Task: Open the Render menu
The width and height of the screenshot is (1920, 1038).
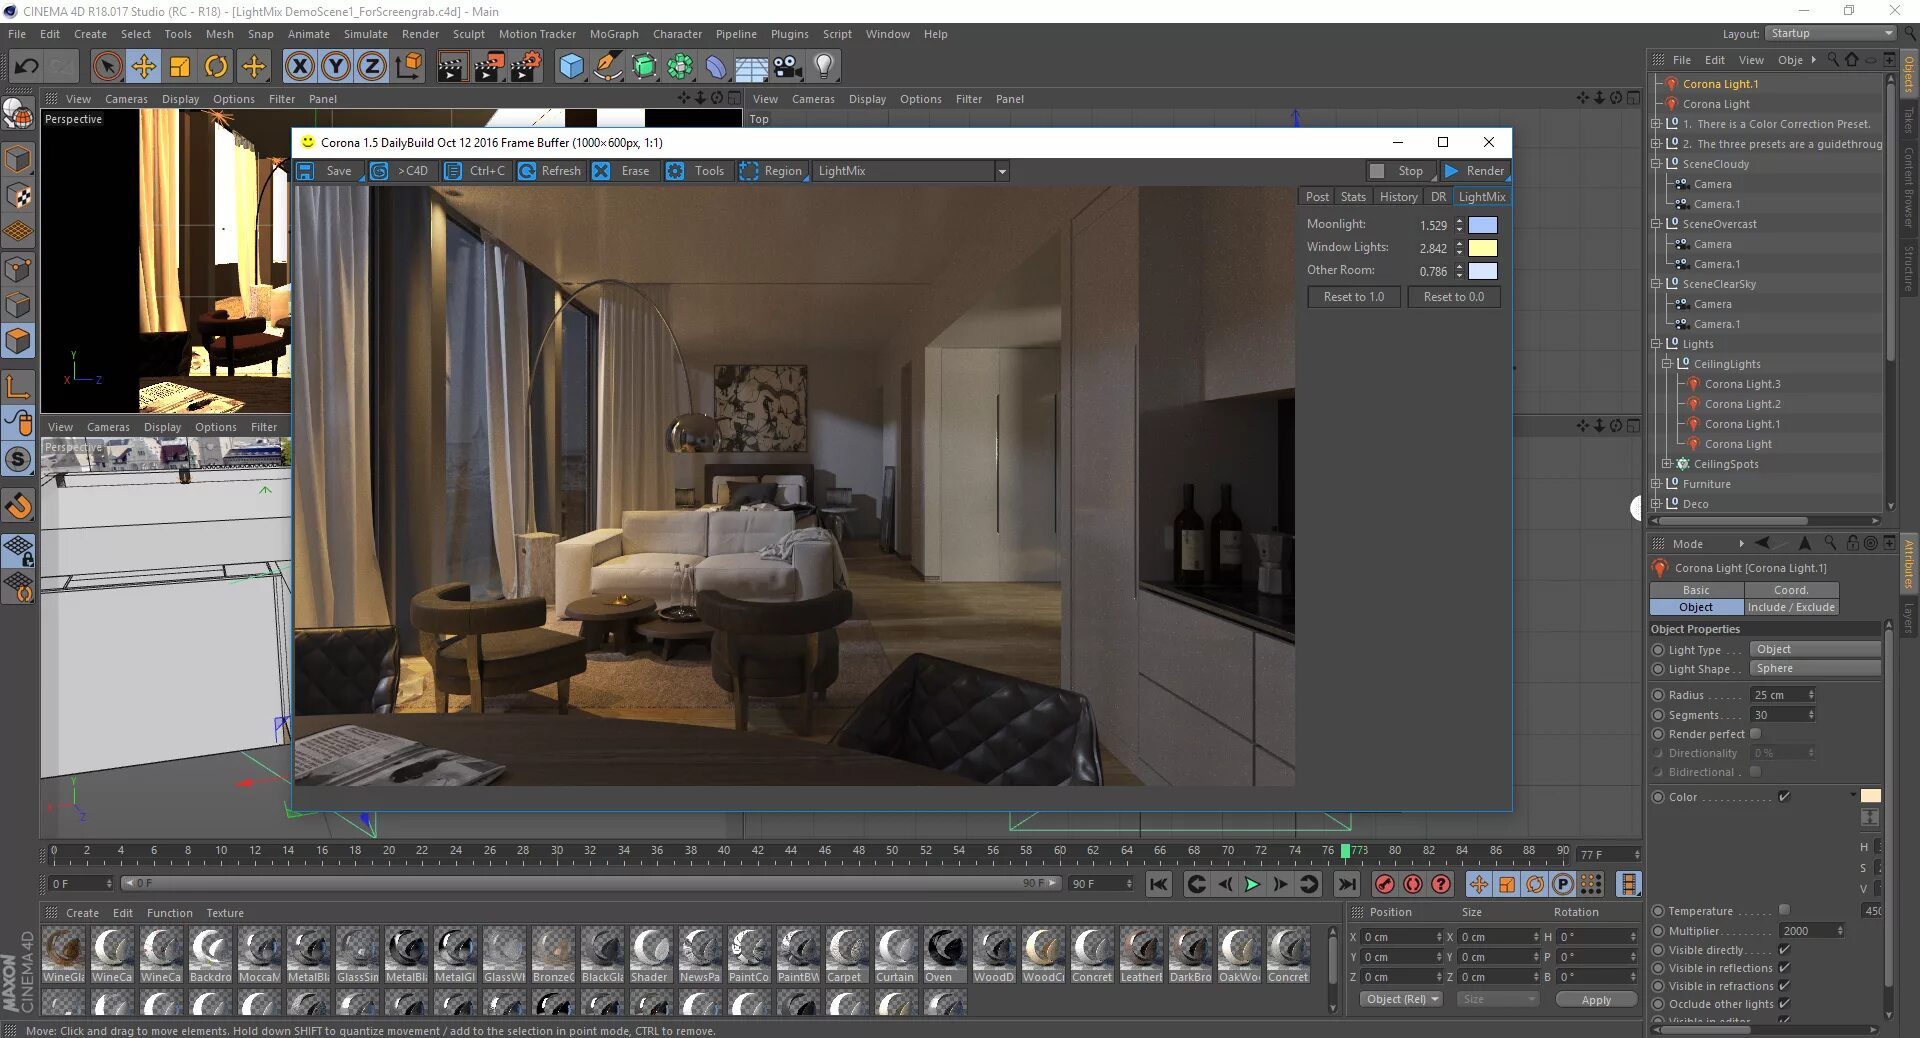Action: coord(419,33)
